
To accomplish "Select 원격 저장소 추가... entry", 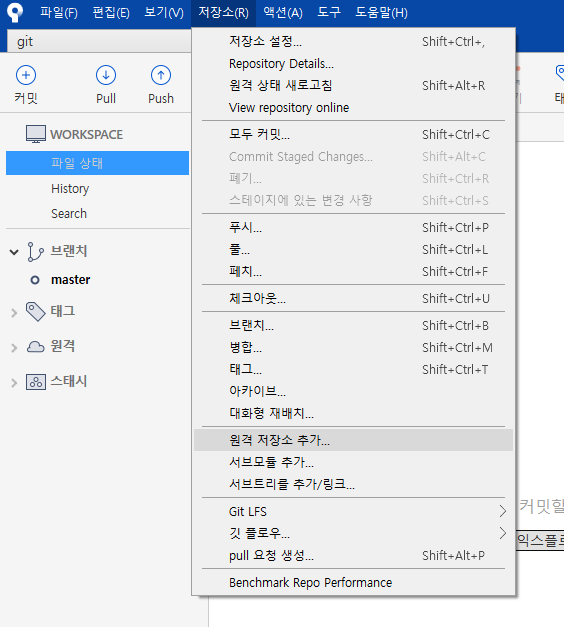I will pos(354,440).
